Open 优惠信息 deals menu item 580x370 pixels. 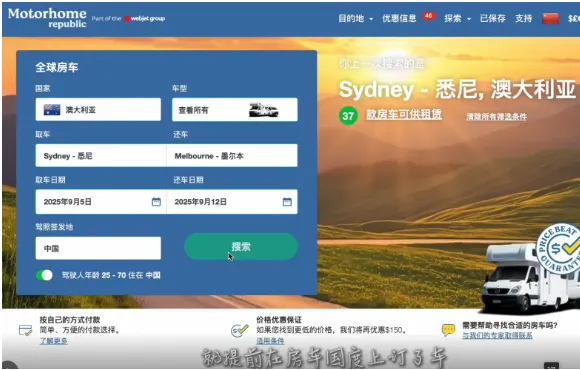pyautogui.click(x=399, y=18)
